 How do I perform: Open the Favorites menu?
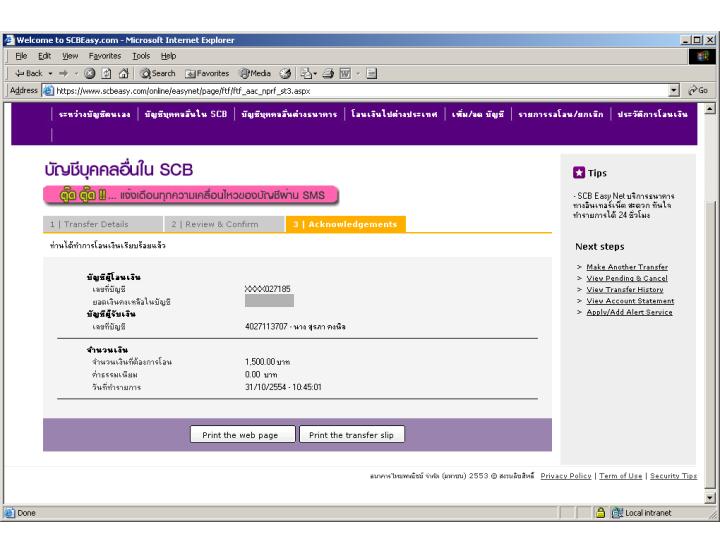[x=105, y=56]
